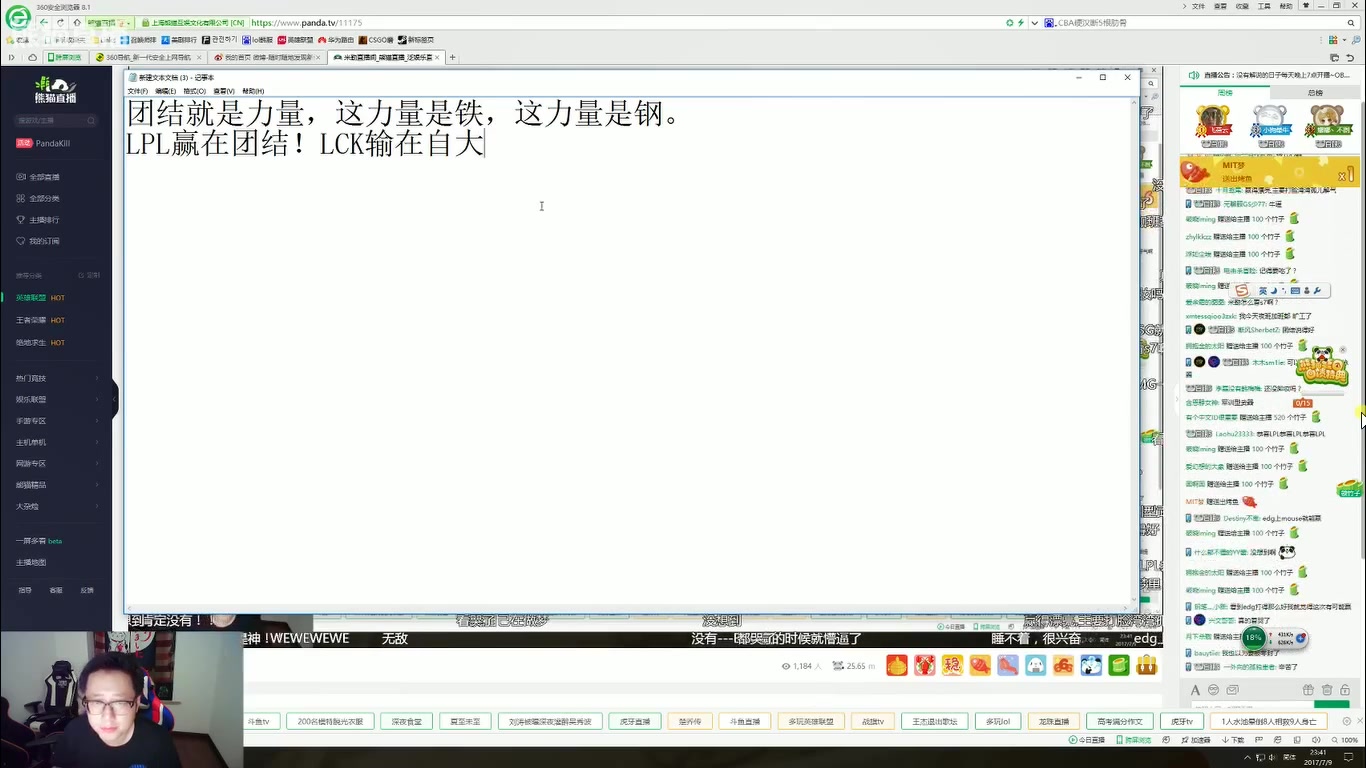Open Notepad 文件(F) menu

coord(138,91)
